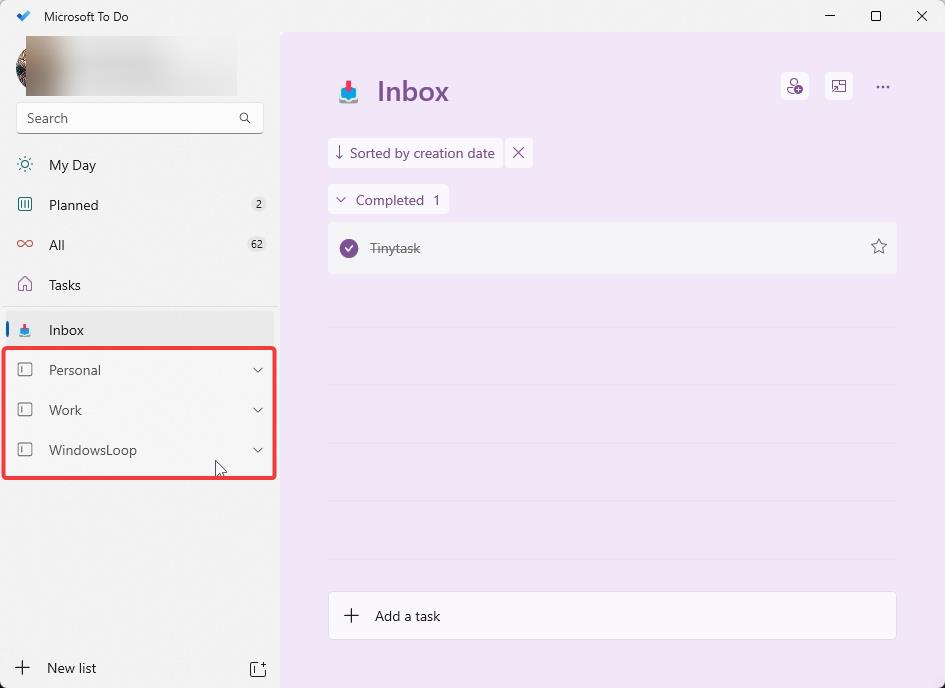
Task: Open the My Day list
Action: pos(140,165)
